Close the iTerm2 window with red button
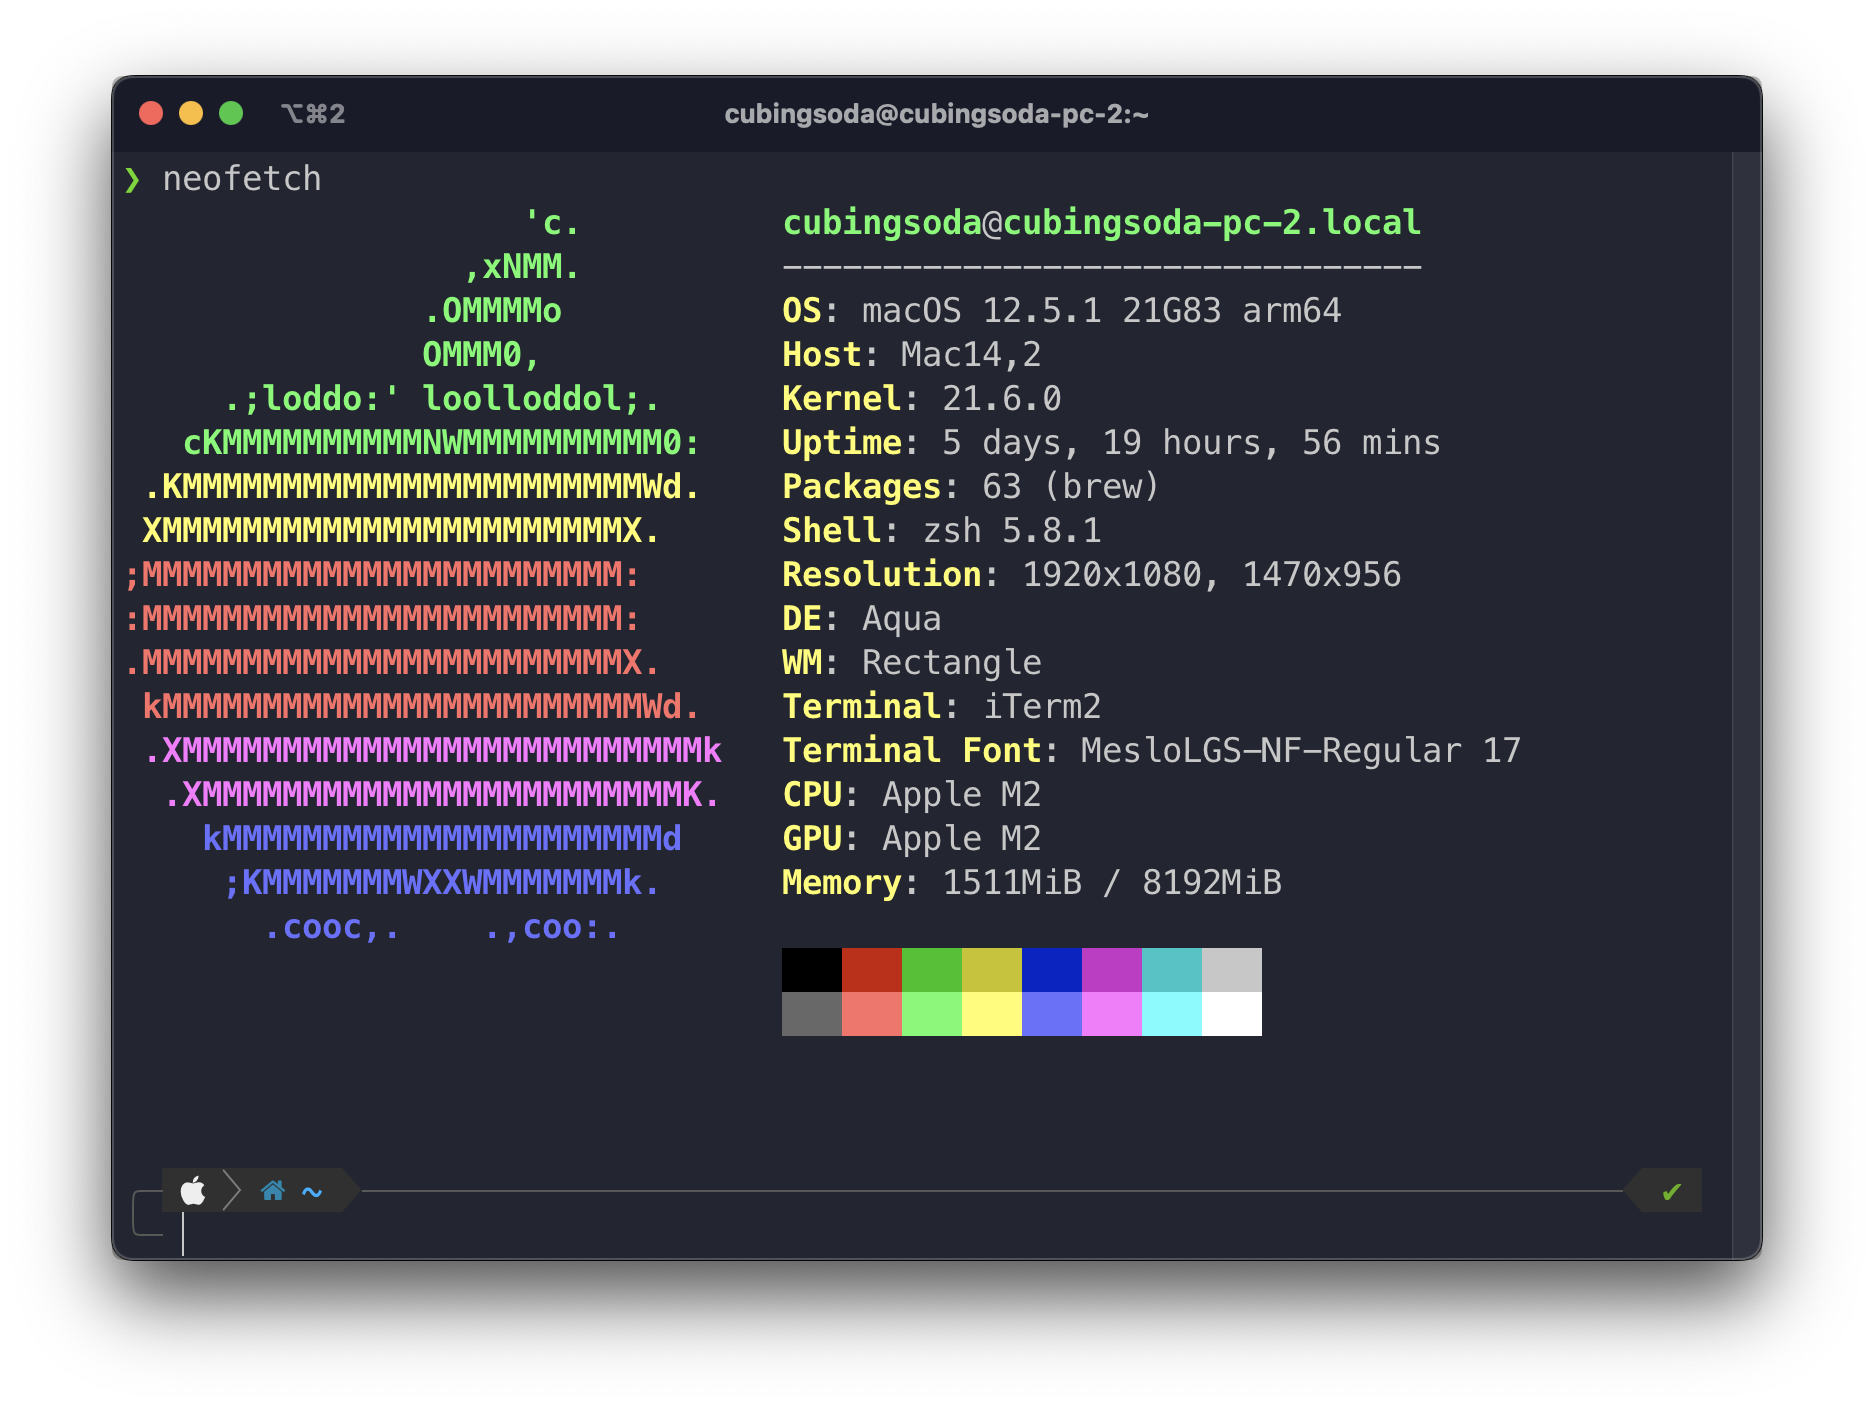This screenshot has width=1874, height=1408. pyautogui.click(x=151, y=113)
